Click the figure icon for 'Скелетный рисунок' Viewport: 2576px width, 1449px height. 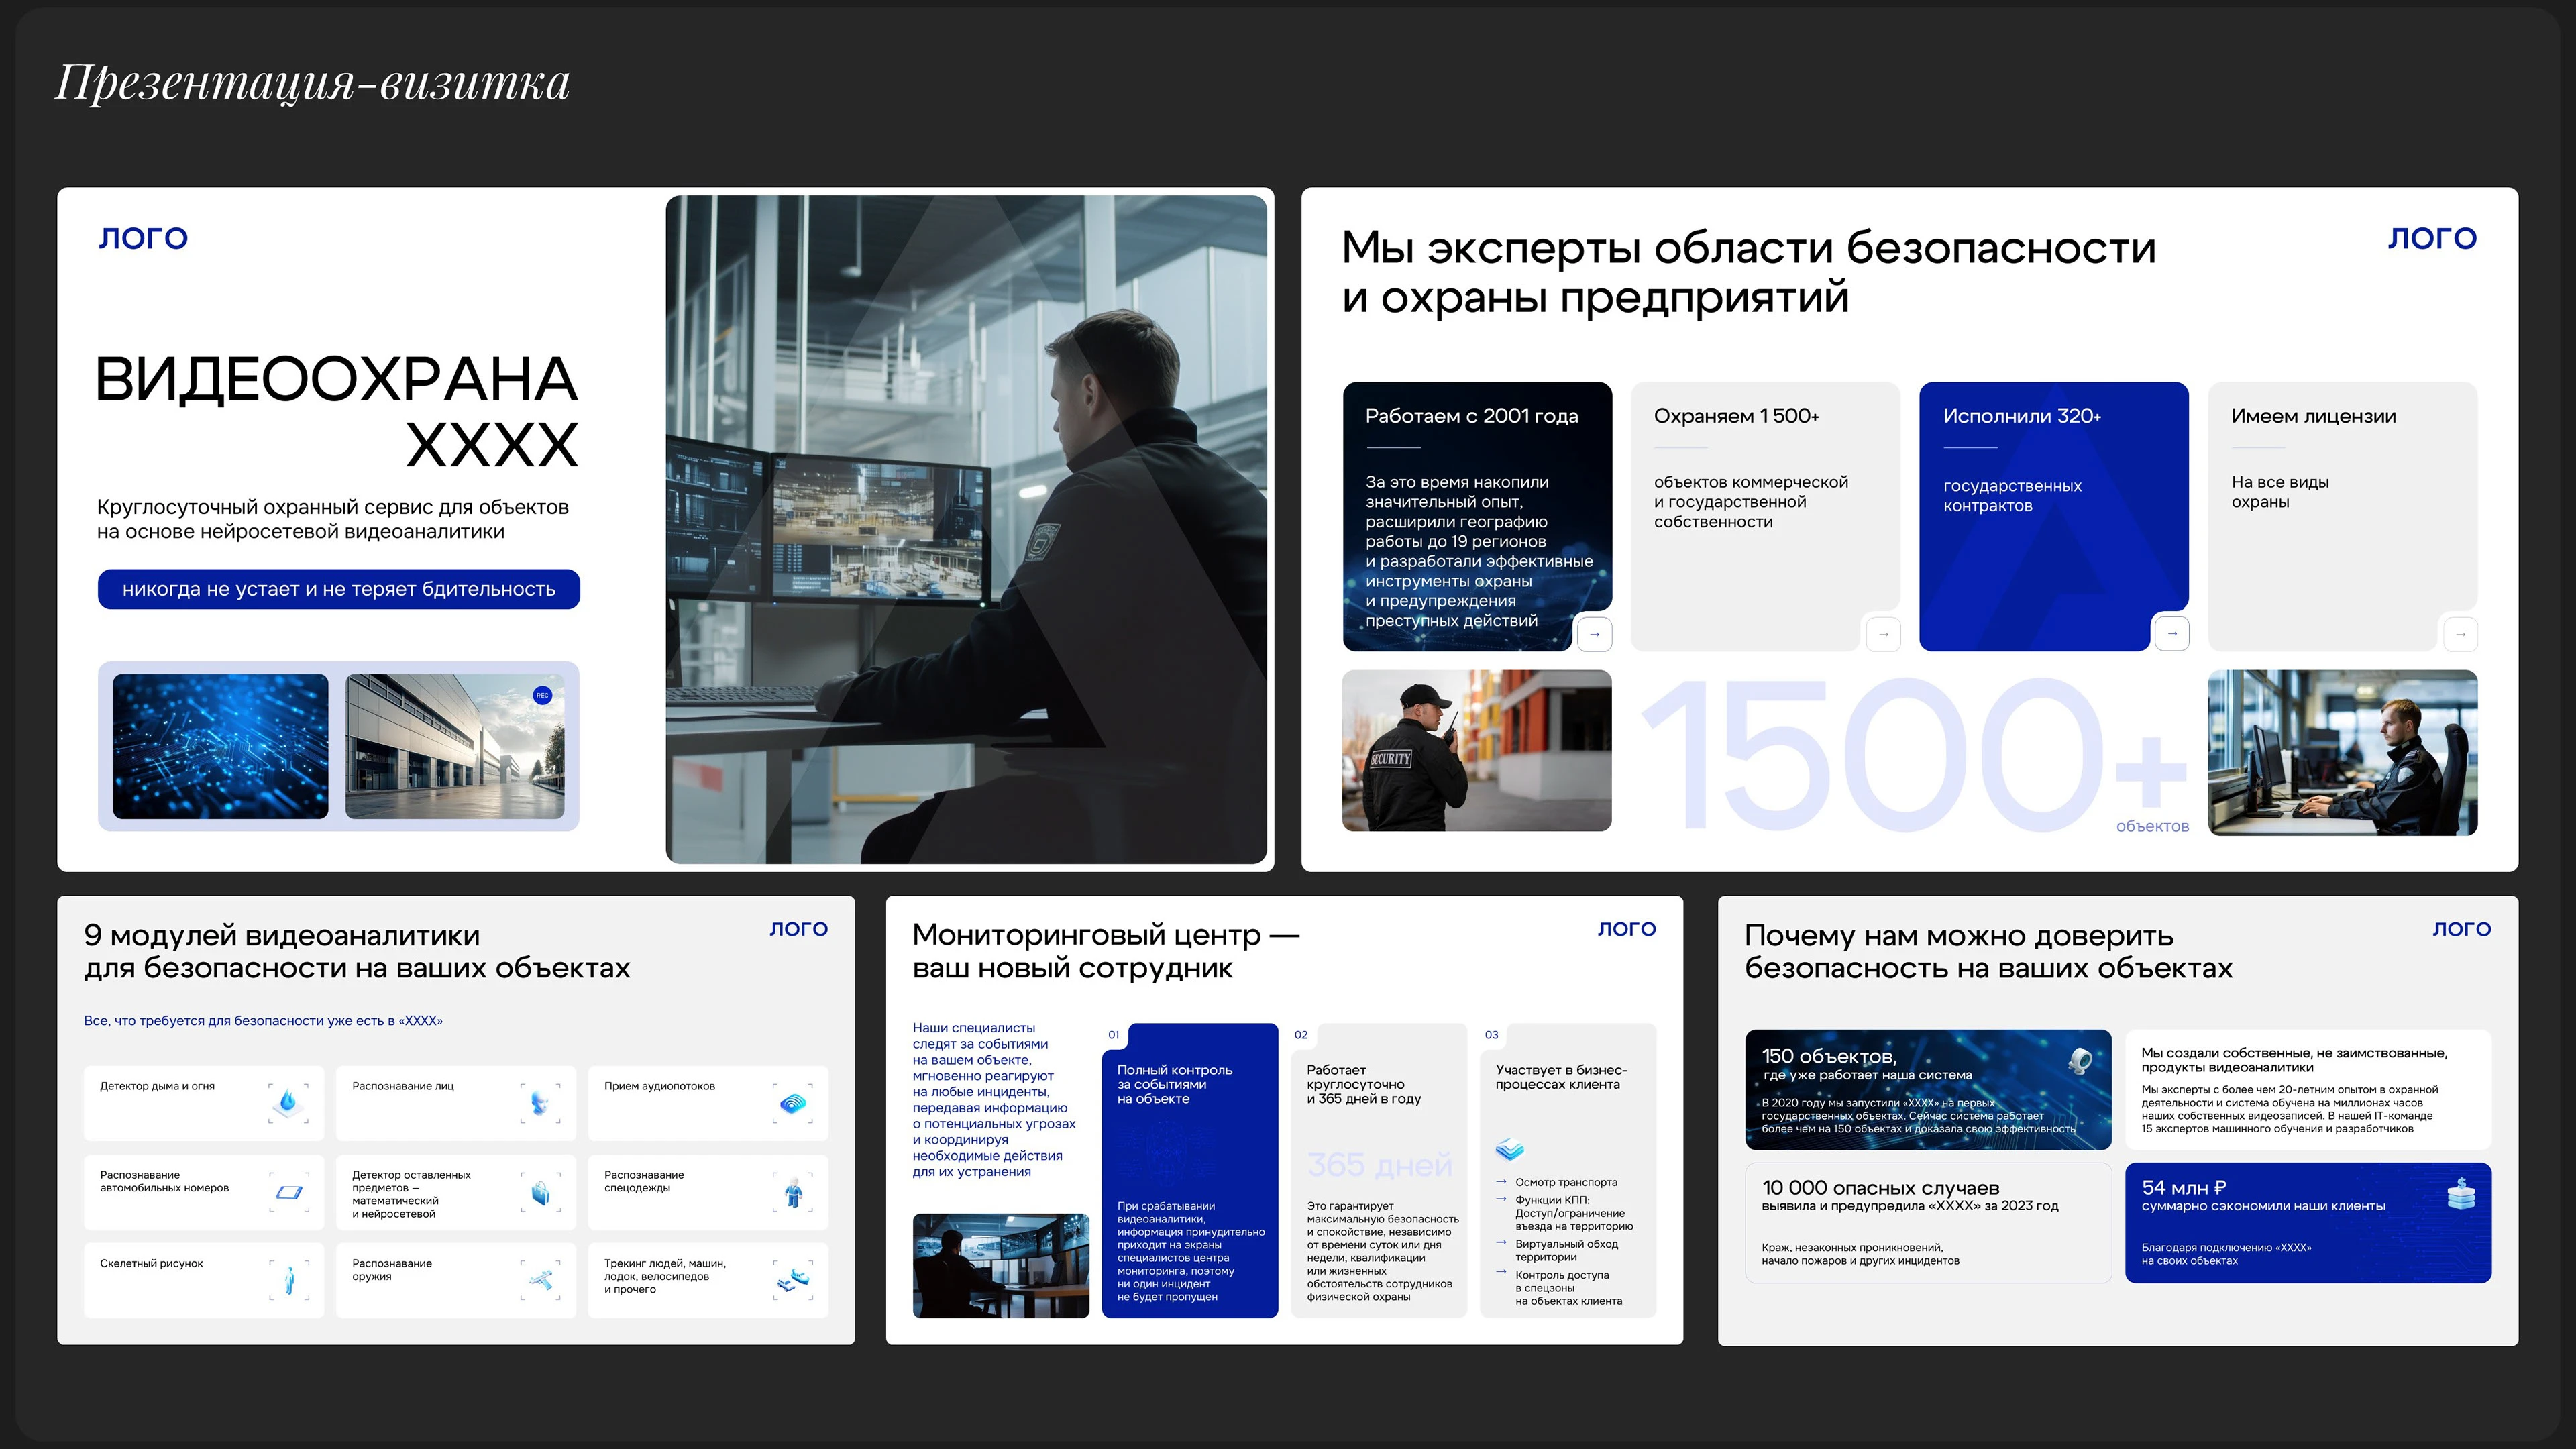coord(289,1280)
